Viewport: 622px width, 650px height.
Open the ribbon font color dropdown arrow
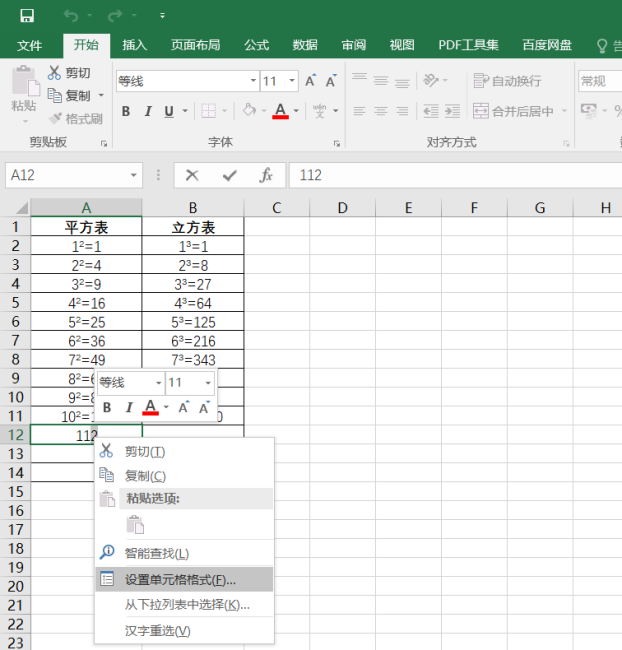click(296, 111)
